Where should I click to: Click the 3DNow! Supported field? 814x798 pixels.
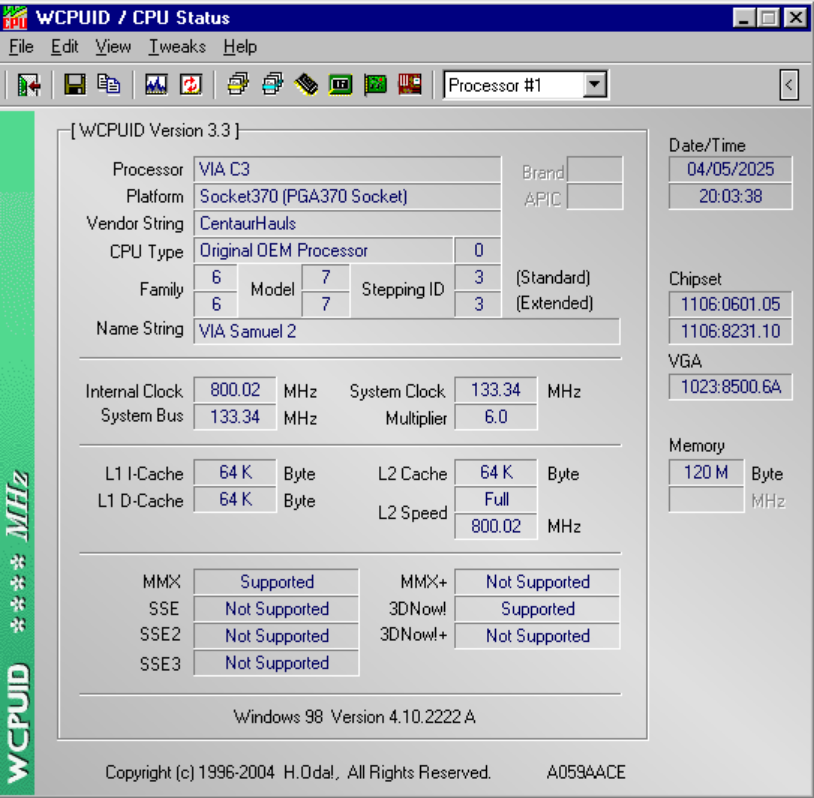pyautogui.click(x=537, y=609)
